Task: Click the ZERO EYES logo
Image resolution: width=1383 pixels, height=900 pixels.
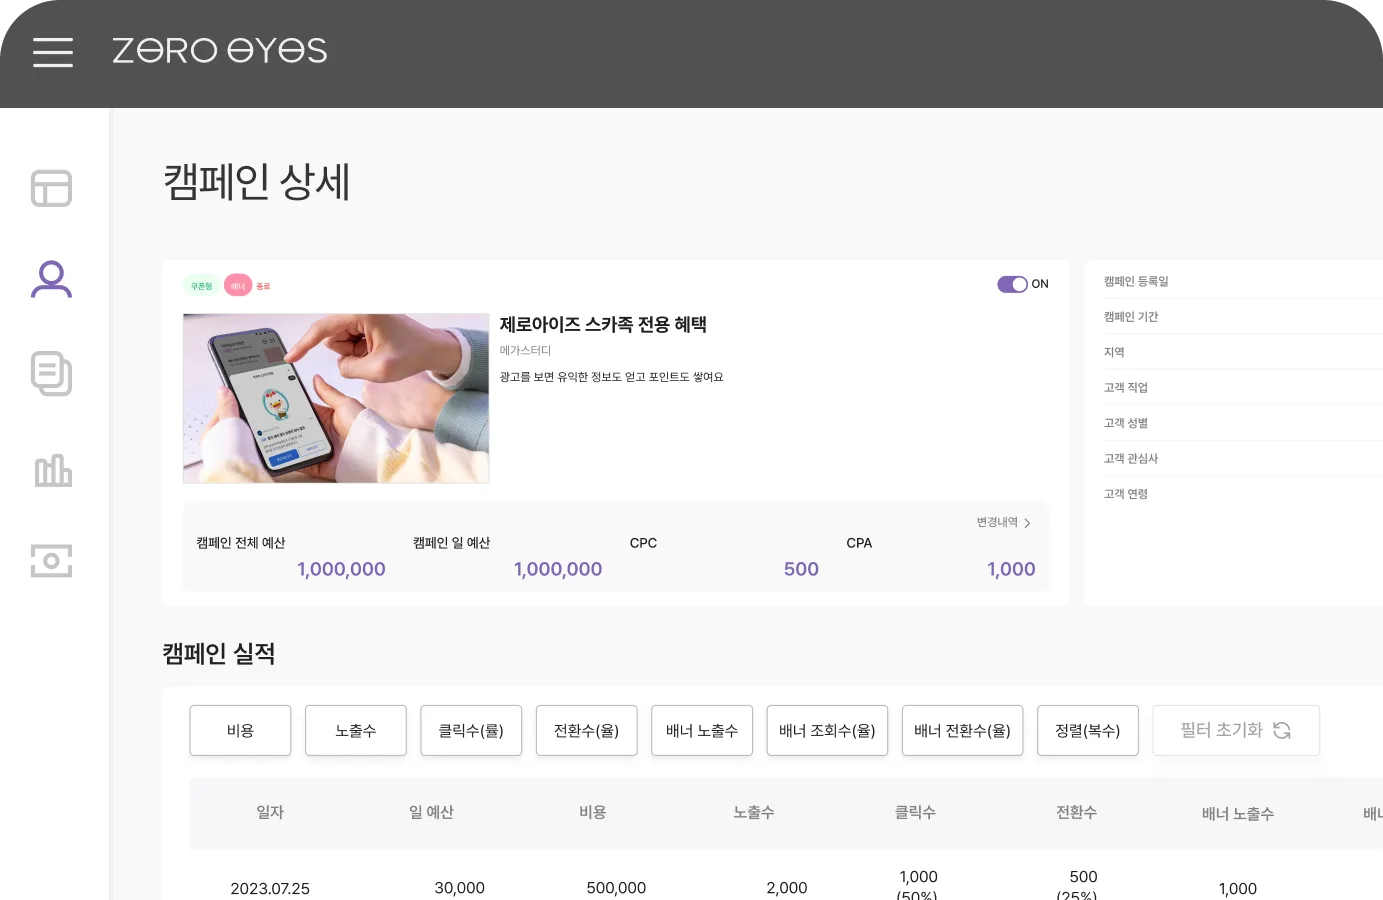Action: (x=220, y=51)
